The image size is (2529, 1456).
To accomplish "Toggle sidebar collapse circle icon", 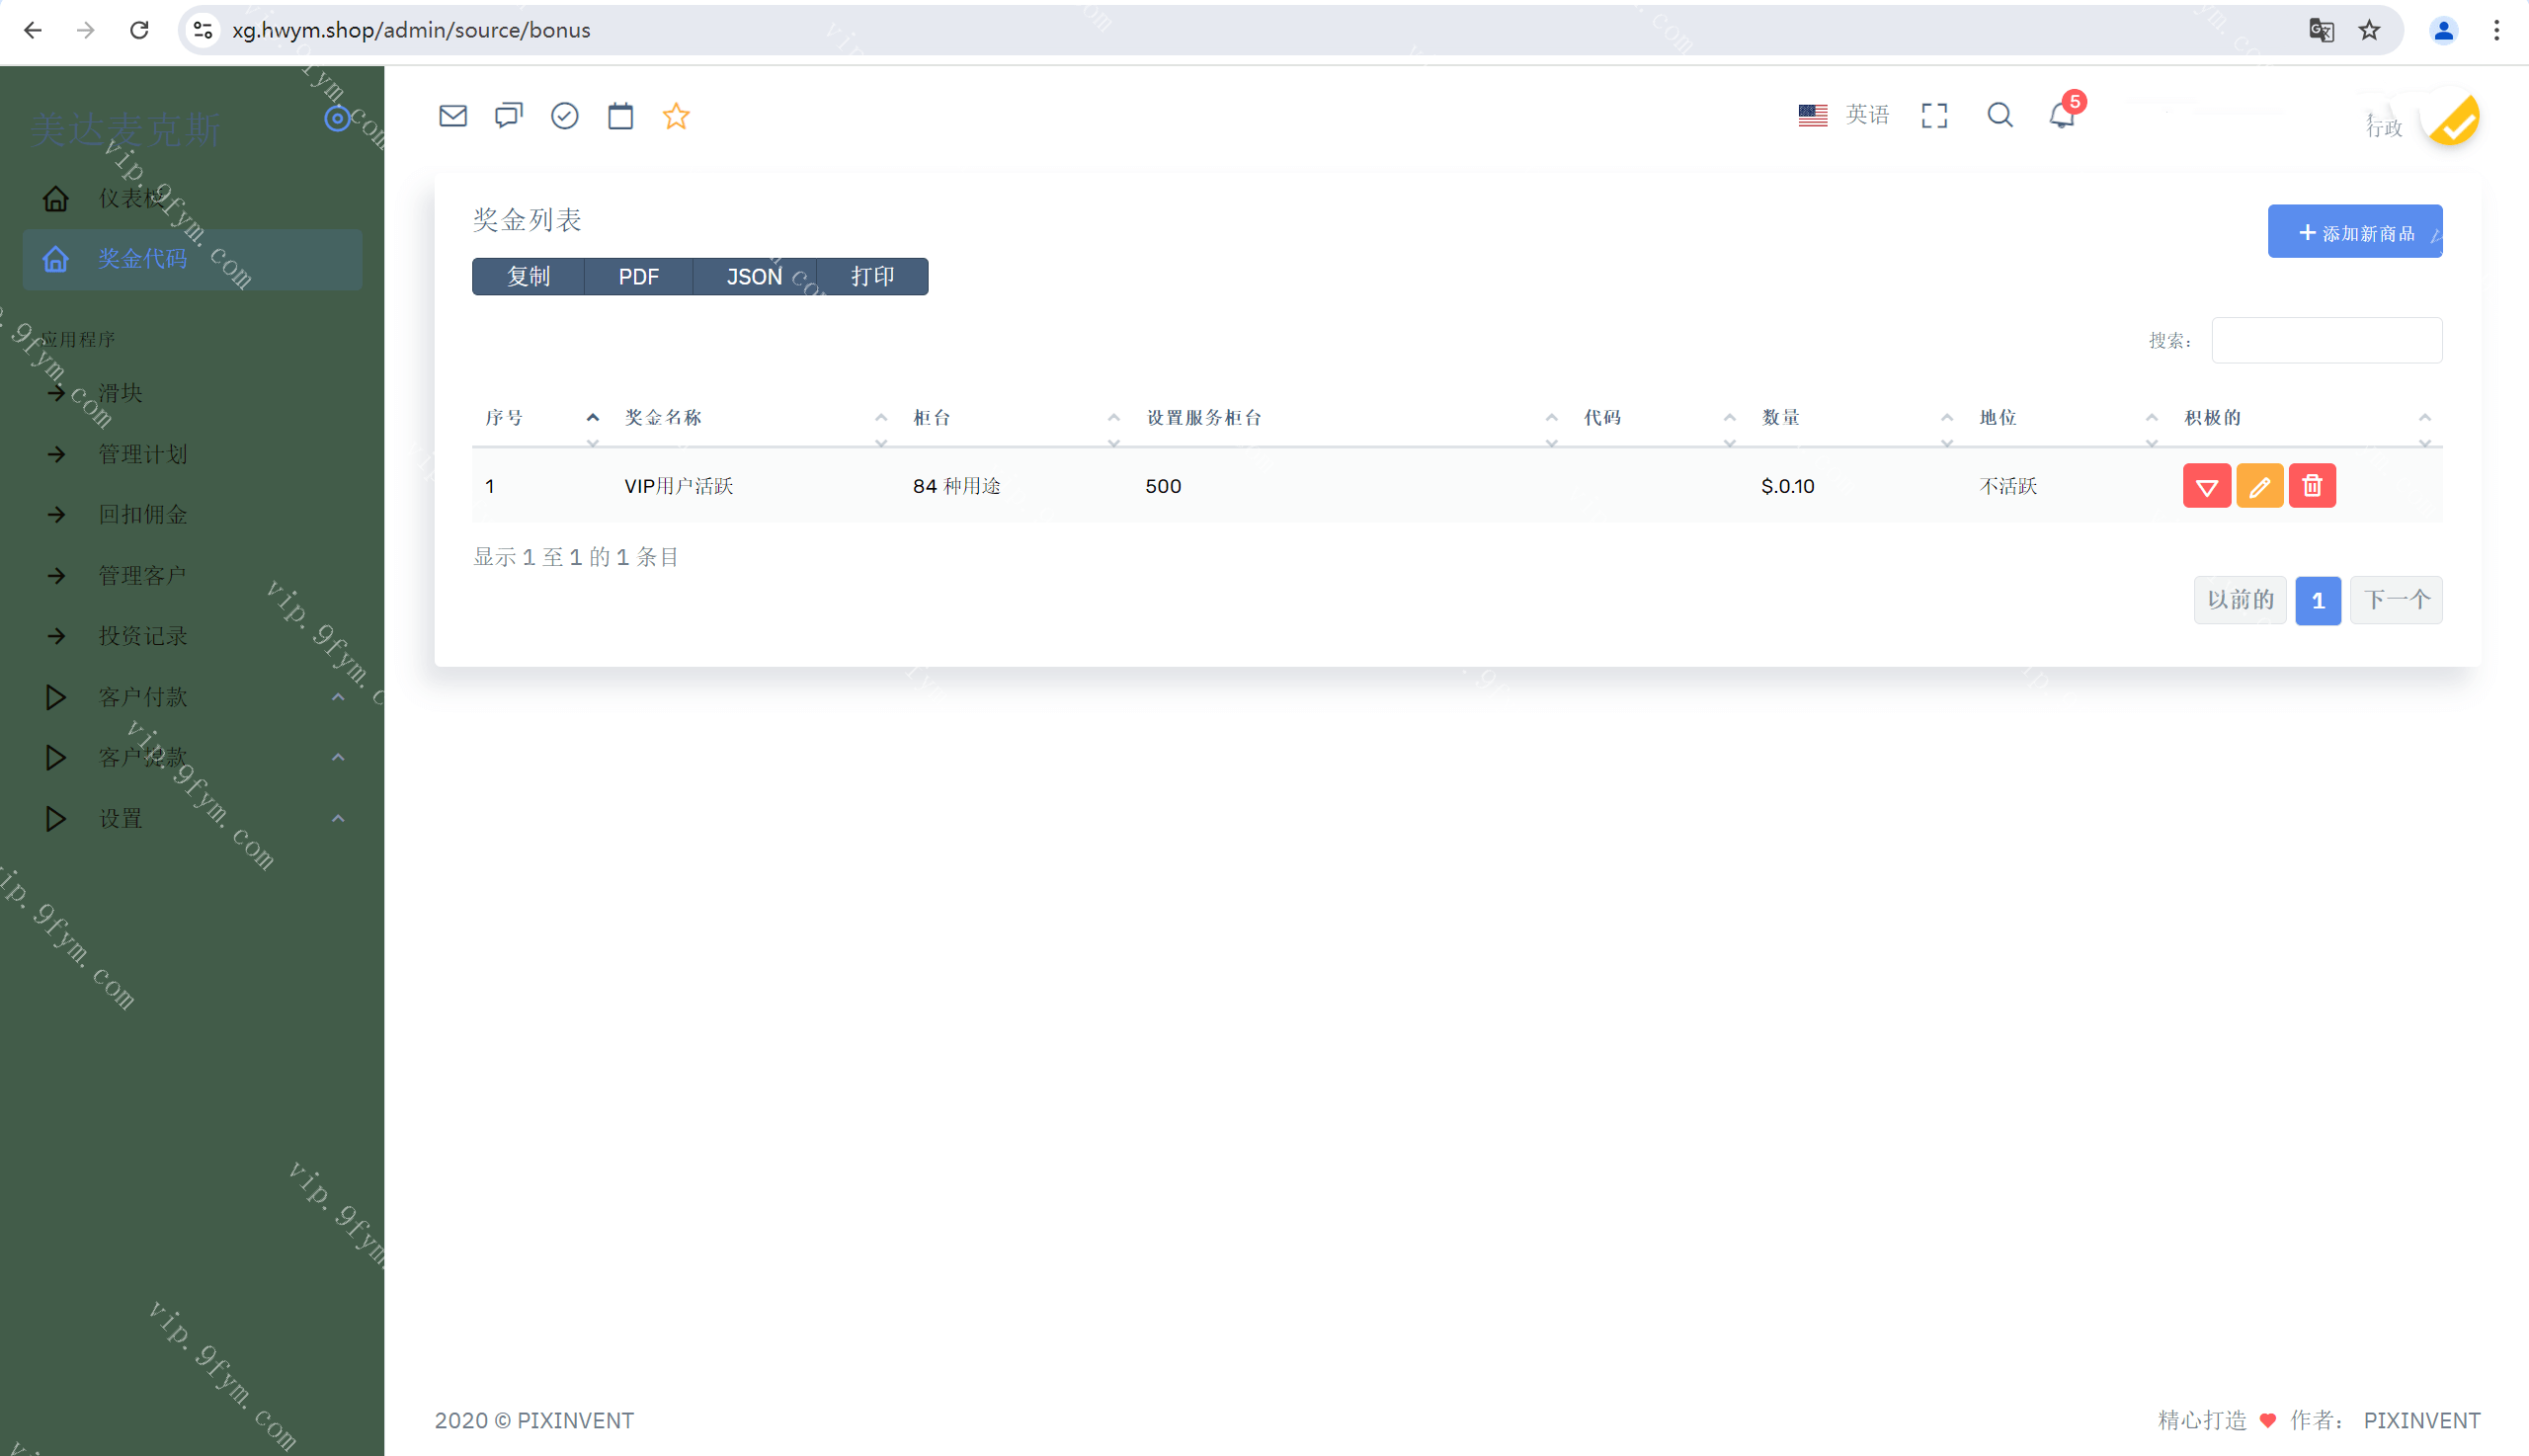I will 337,119.
